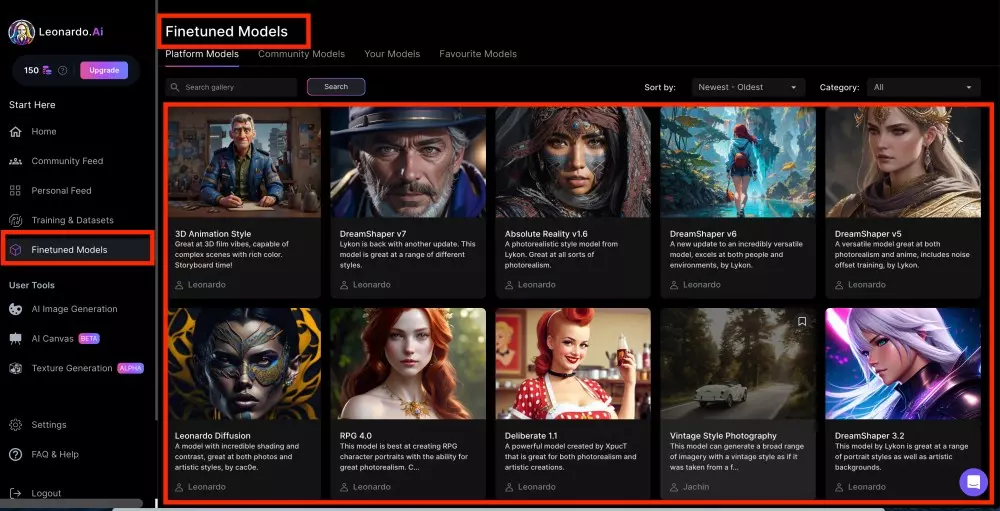1000x511 pixels.
Task: Open the DreamShaper v6 model image
Action: point(739,162)
